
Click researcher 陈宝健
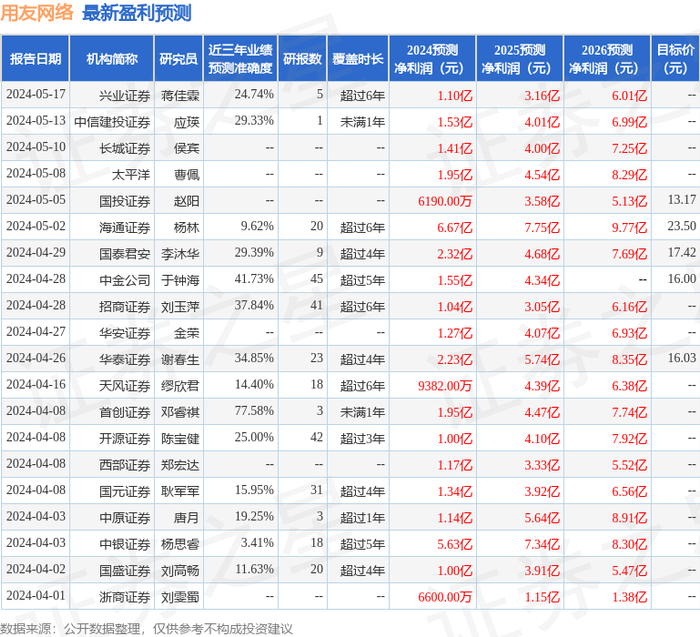180,438
